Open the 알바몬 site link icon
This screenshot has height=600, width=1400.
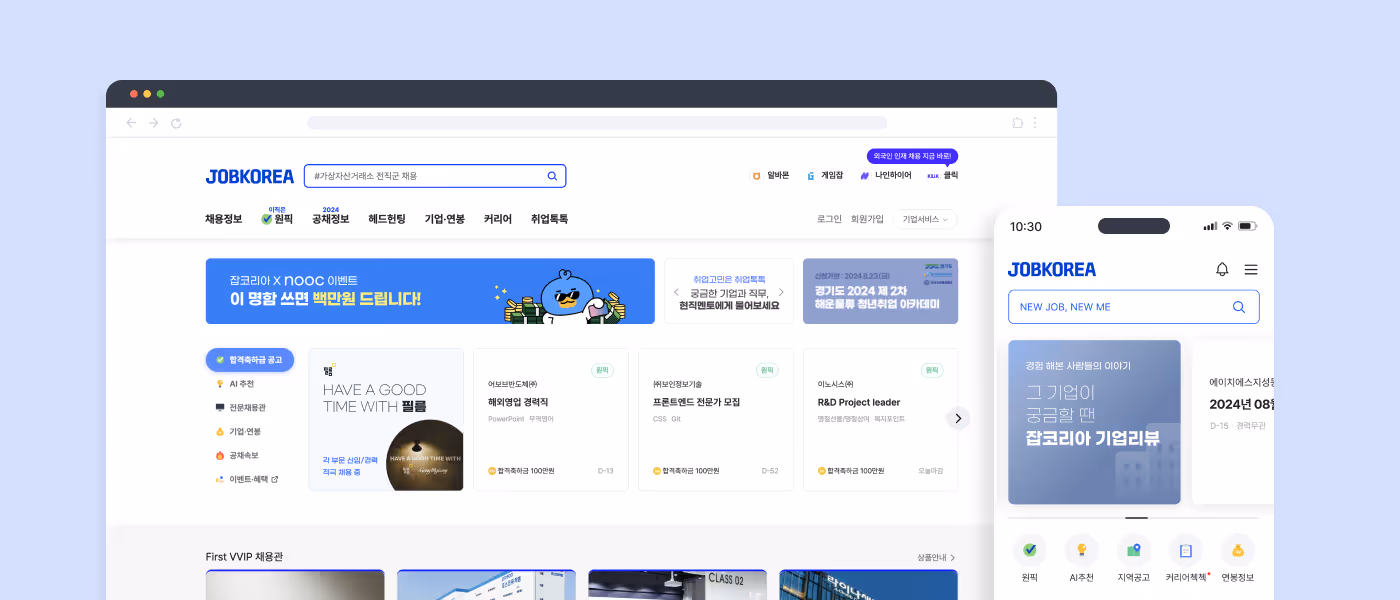(x=756, y=176)
